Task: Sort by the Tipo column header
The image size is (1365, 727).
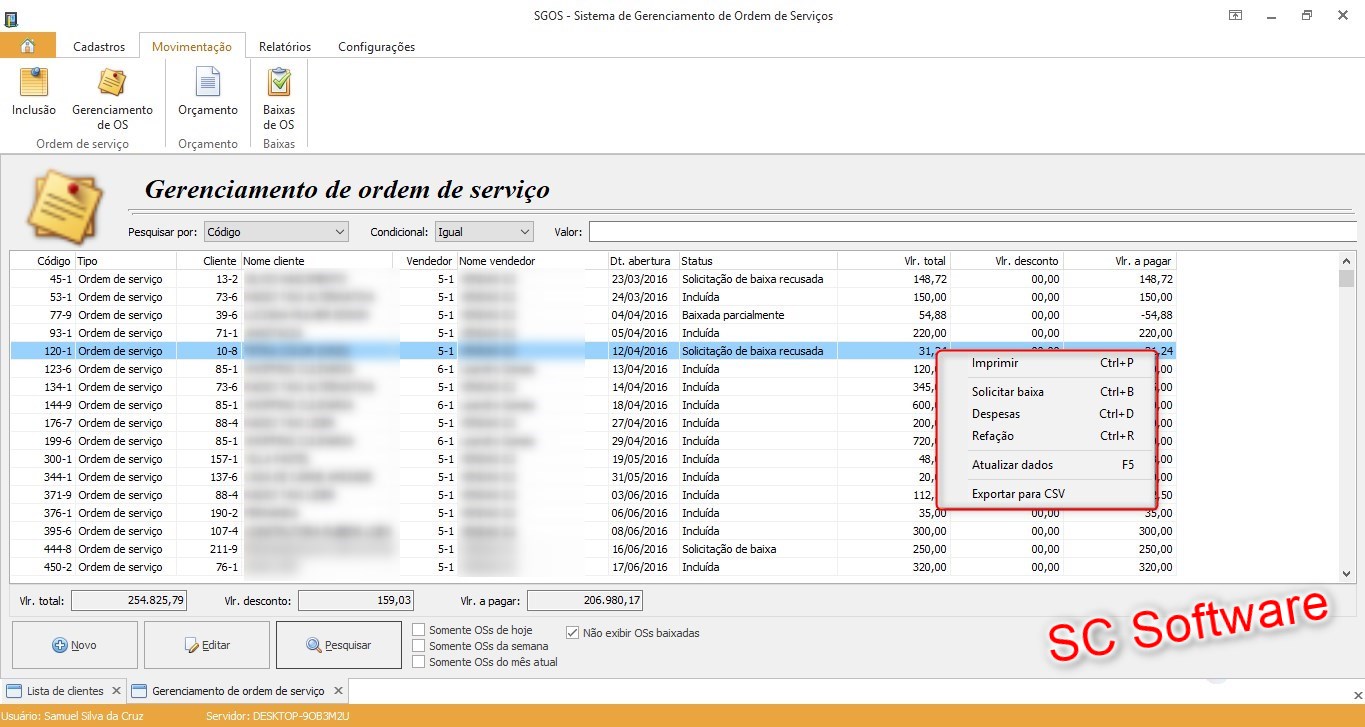Action: (x=125, y=261)
